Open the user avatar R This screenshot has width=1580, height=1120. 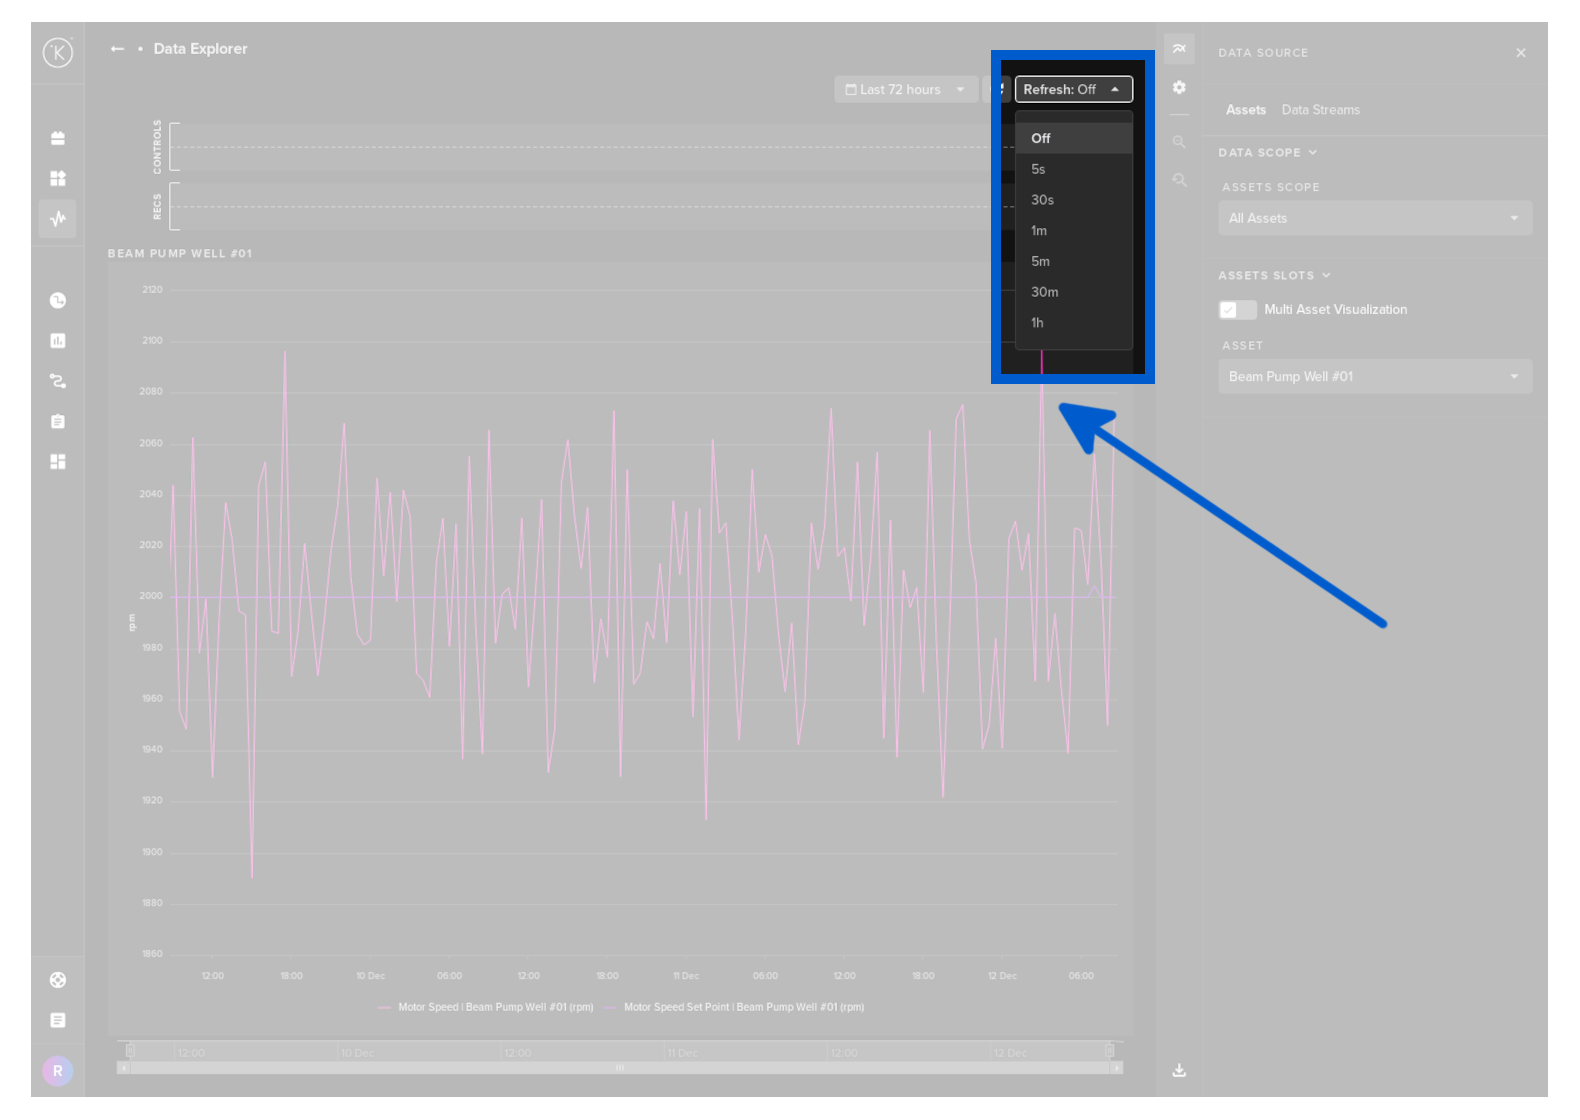(58, 1071)
